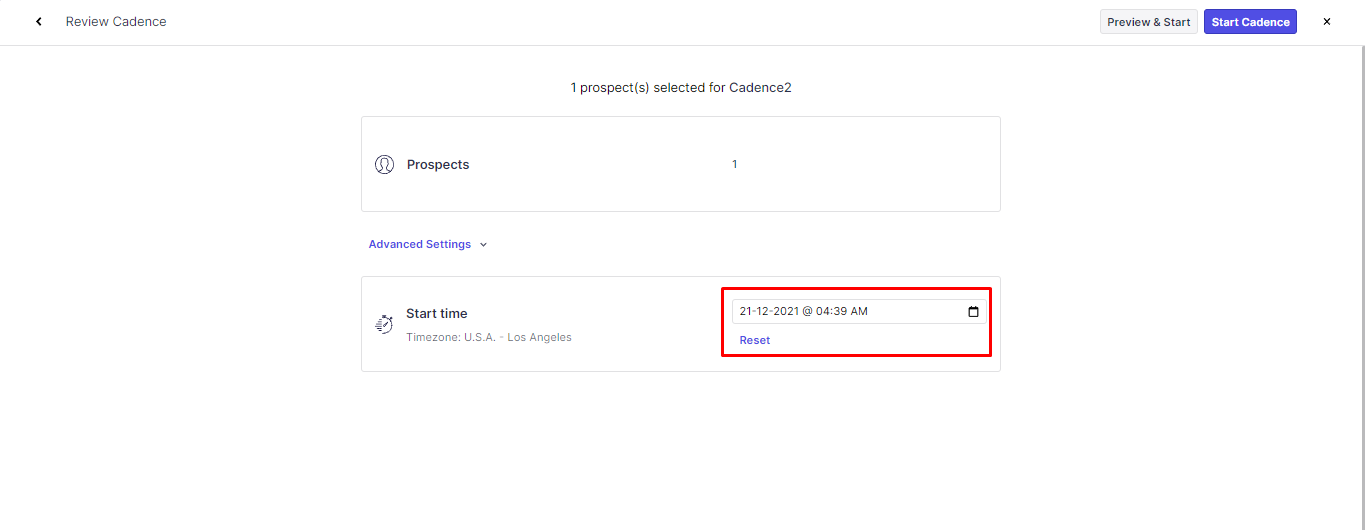The height and width of the screenshot is (530, 1365).
Task: Click the Prospects label
Action: click(x=438, y=165)
